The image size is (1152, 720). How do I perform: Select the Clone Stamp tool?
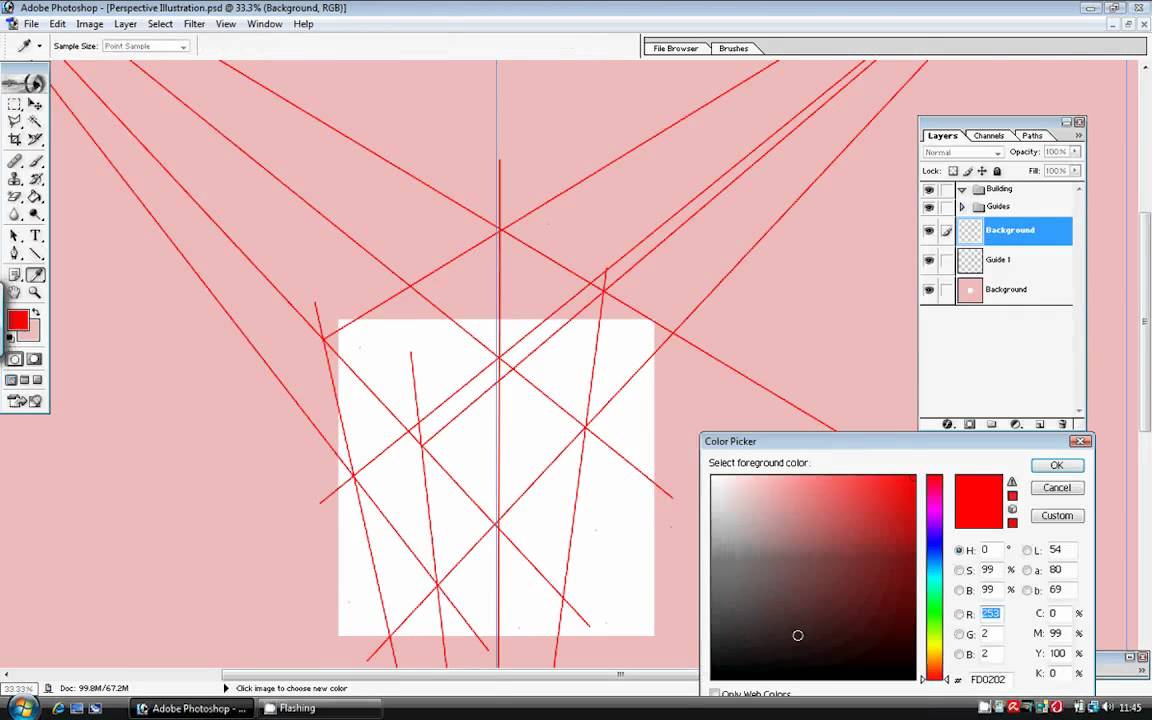[14, 179]
